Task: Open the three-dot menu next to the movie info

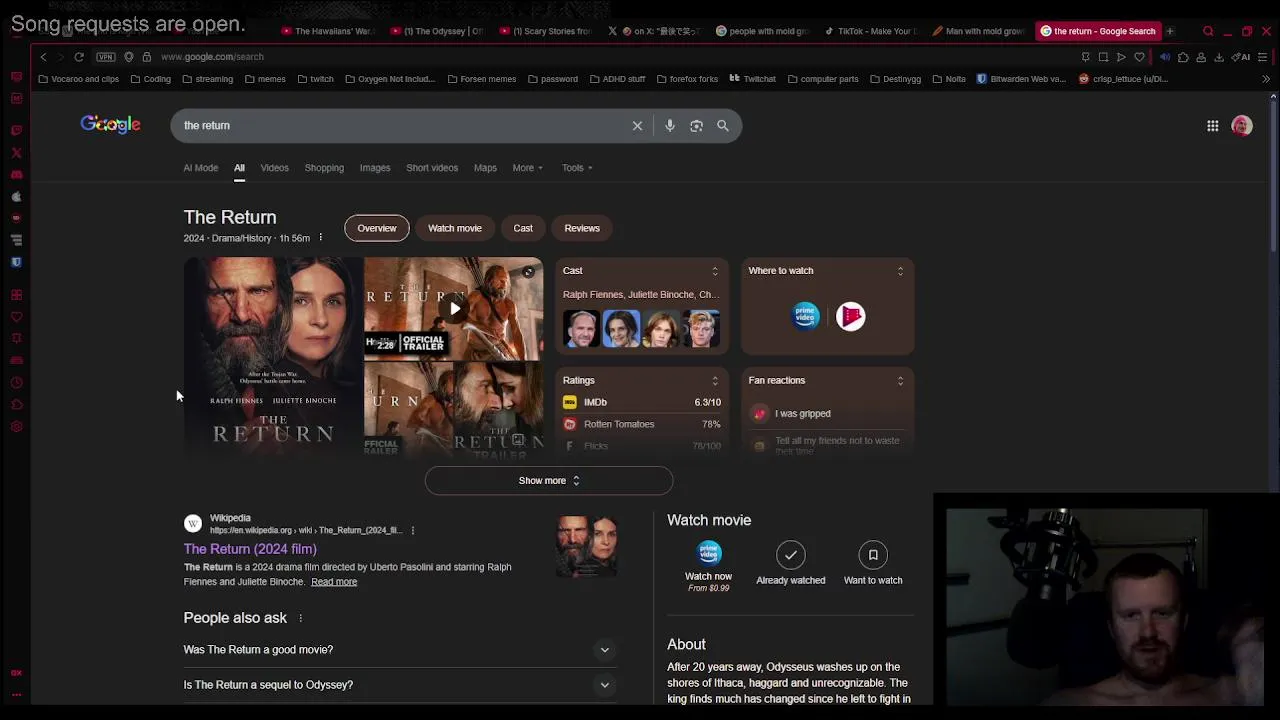Action: pos(320,238)
